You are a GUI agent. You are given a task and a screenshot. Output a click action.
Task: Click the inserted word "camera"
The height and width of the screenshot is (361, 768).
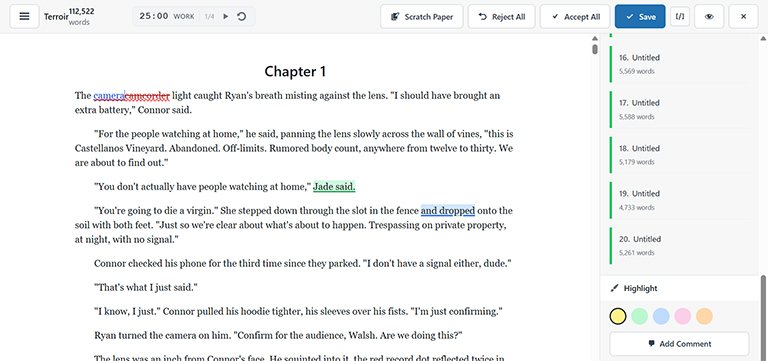[109, 96]
